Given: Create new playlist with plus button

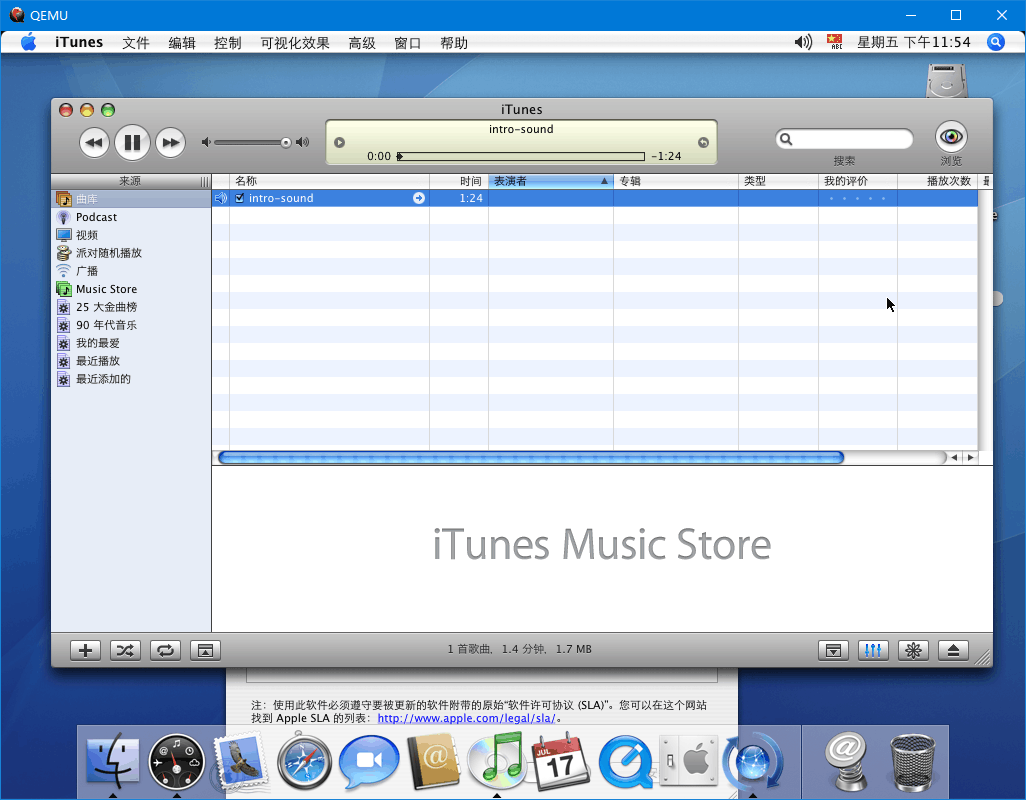Looking at the screenshot, I should click(85, 650).
